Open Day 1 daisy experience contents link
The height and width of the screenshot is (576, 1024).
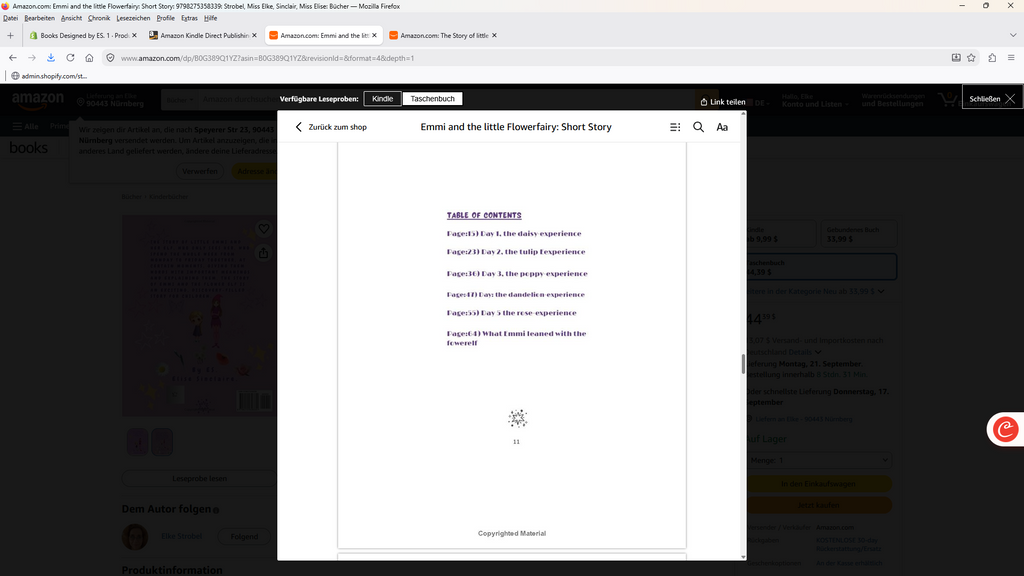514,234
